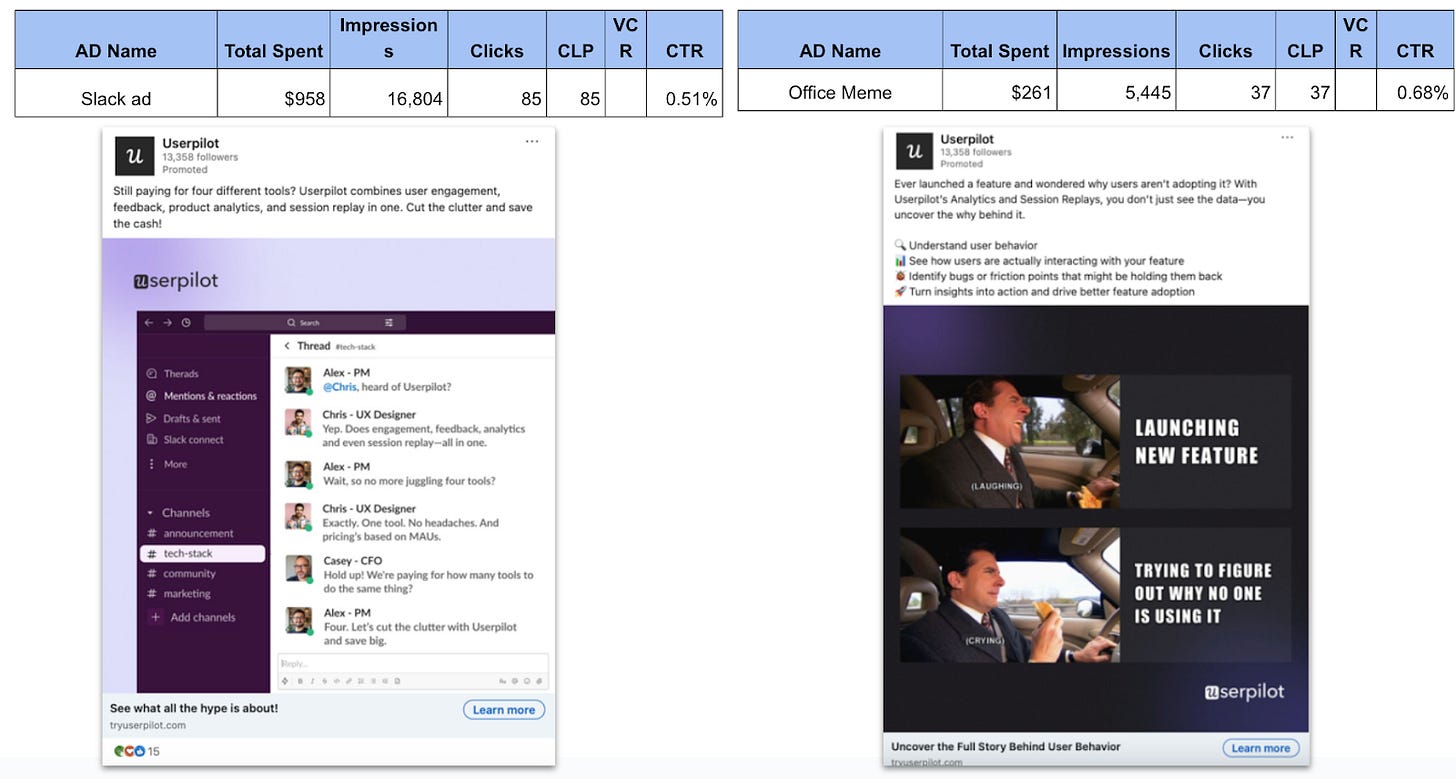Click Userpilot wordmark logo in Slack ad image

coord(176,280)
